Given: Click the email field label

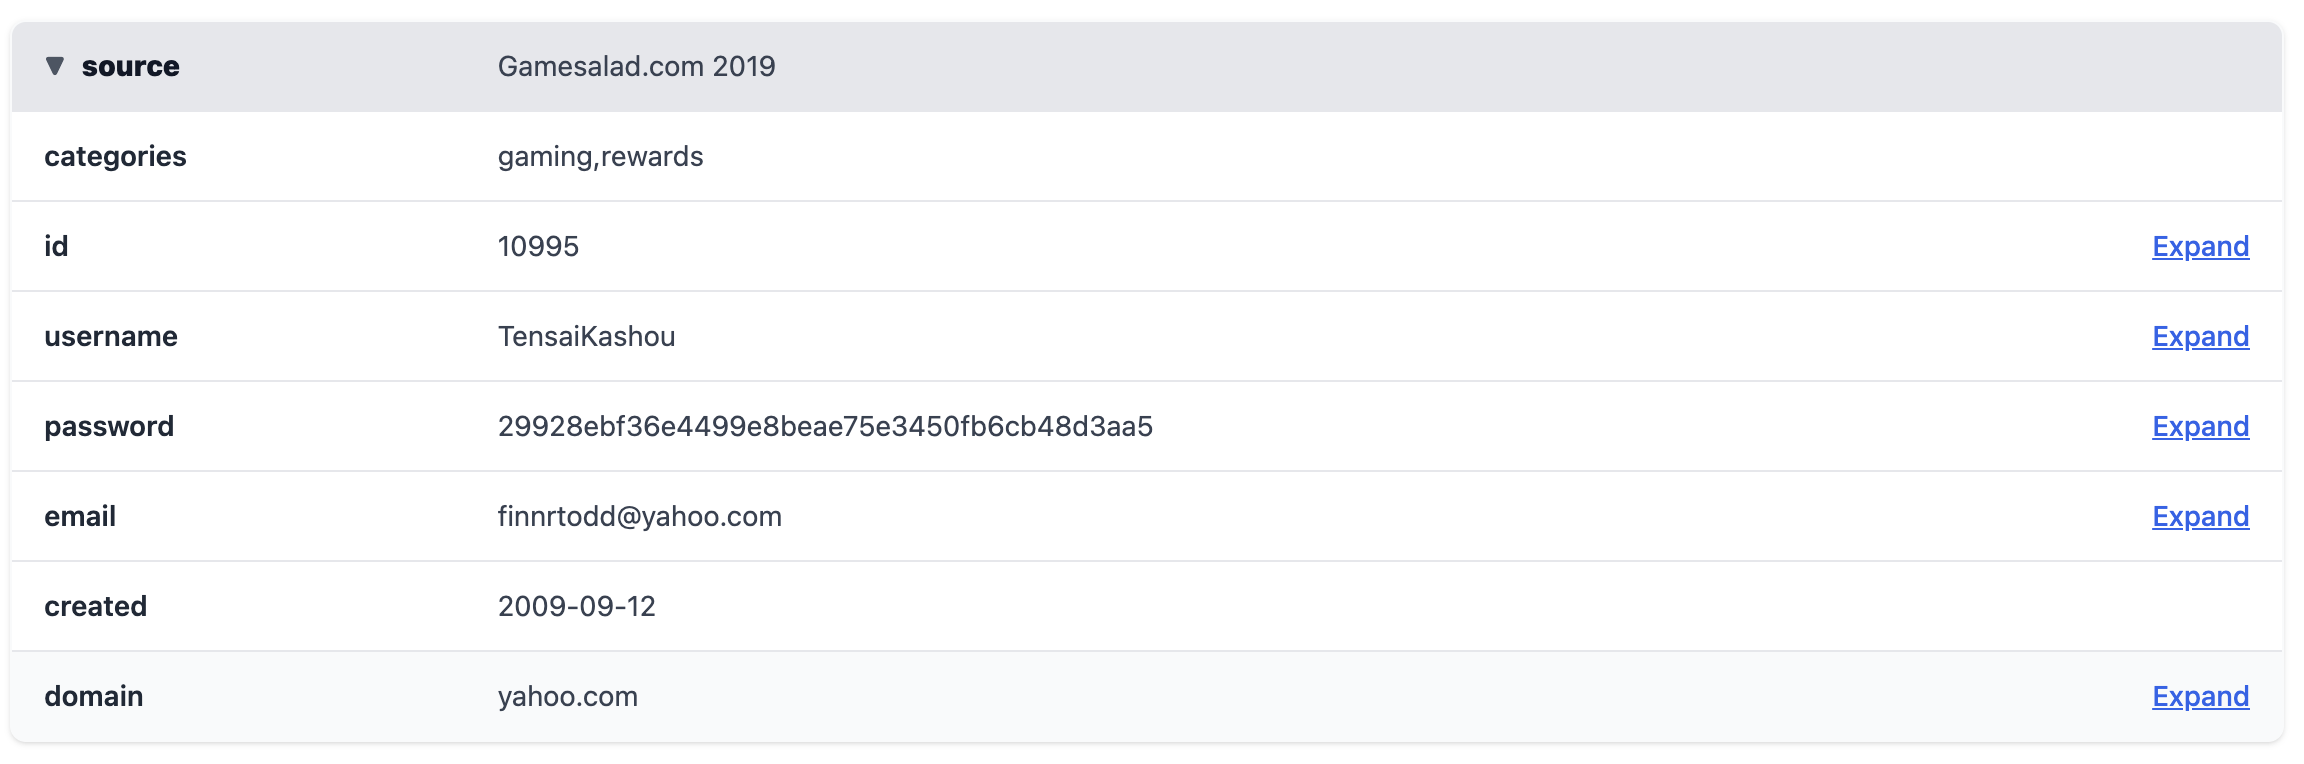Looking at the screenshot, I should pos(80,516).
